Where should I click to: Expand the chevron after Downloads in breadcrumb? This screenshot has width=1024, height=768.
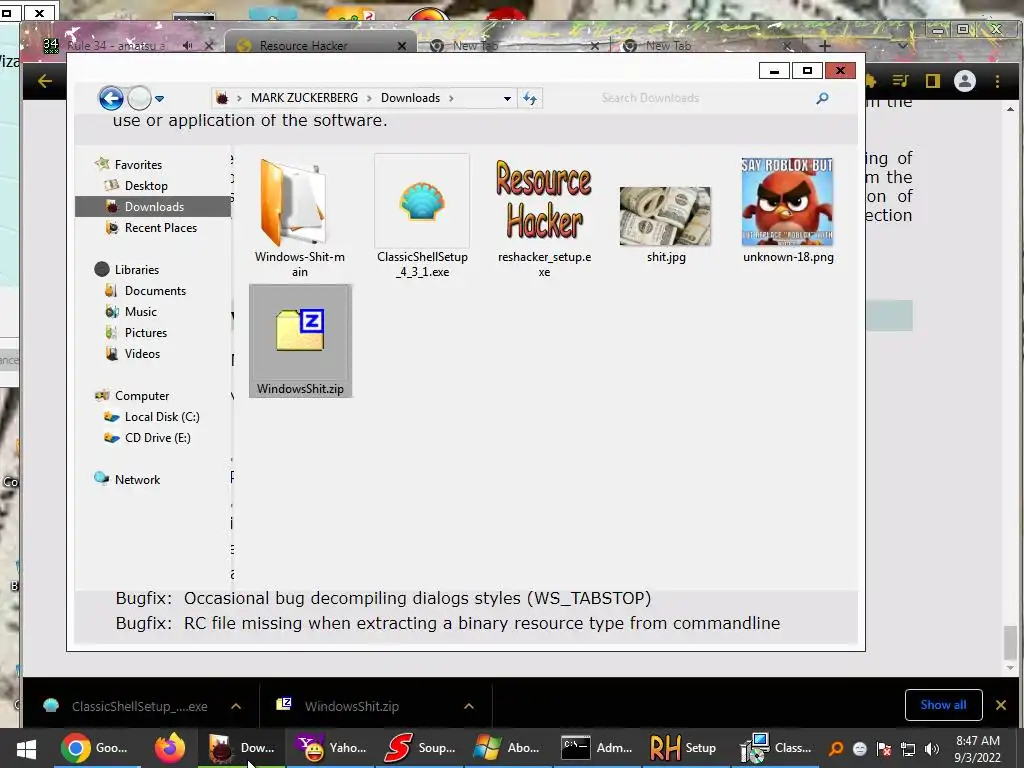[451, 99]
